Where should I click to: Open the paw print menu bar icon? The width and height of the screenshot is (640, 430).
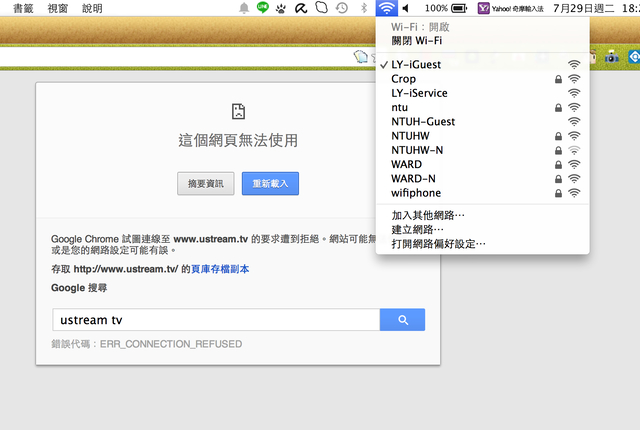(281, 8)
